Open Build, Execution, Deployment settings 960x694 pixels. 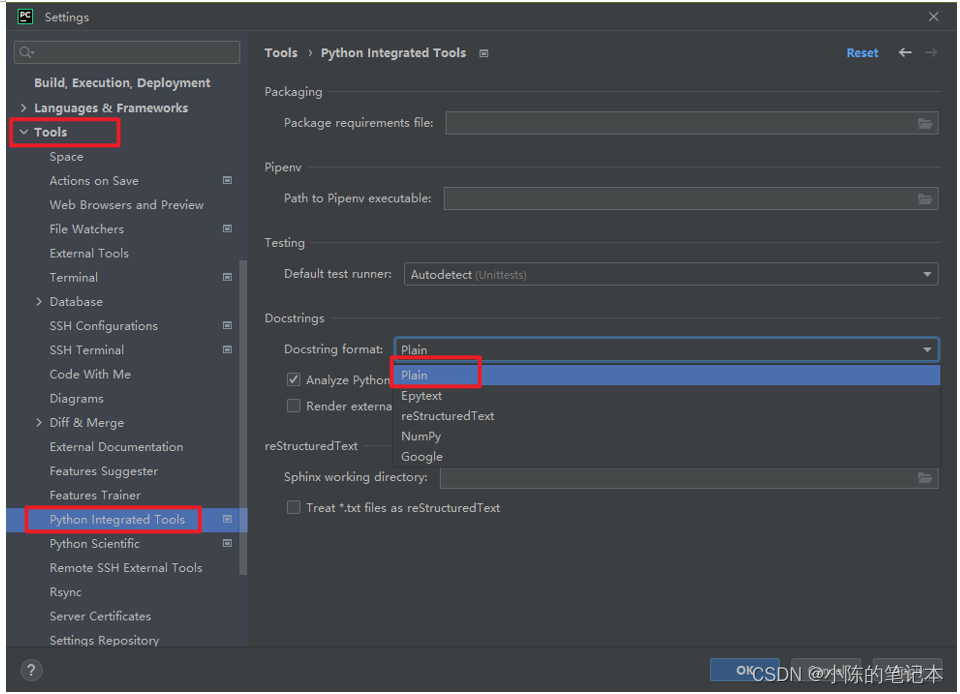tap(122, 83)
